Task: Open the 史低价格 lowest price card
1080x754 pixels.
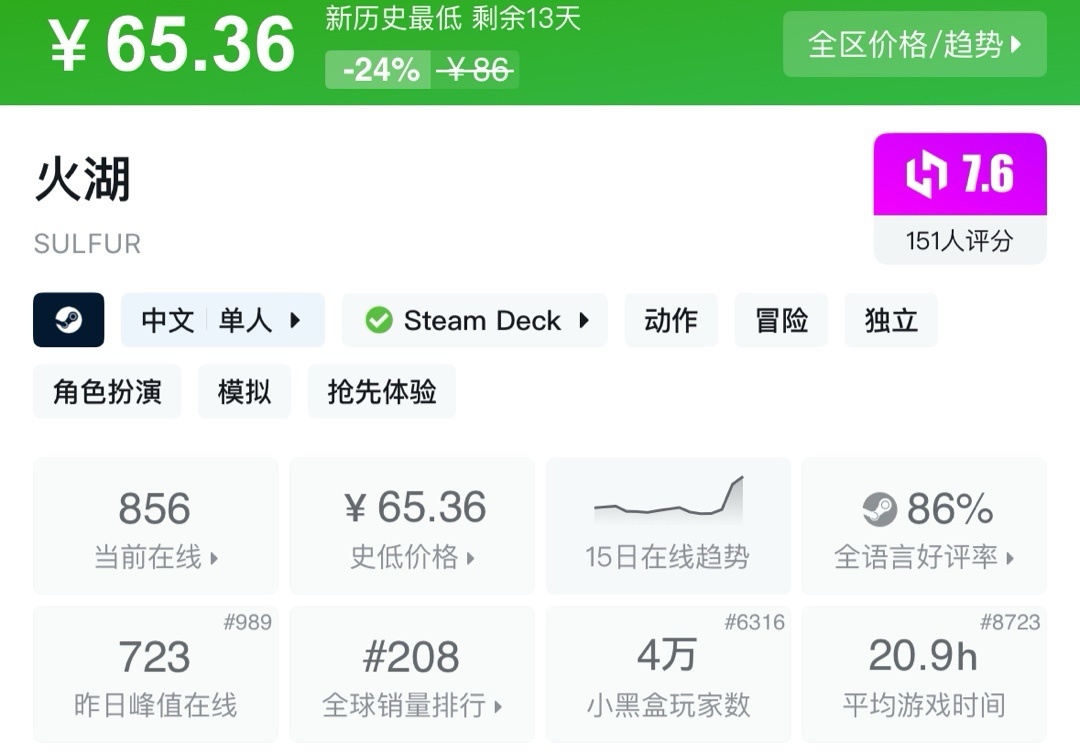Action: (412, 527)
